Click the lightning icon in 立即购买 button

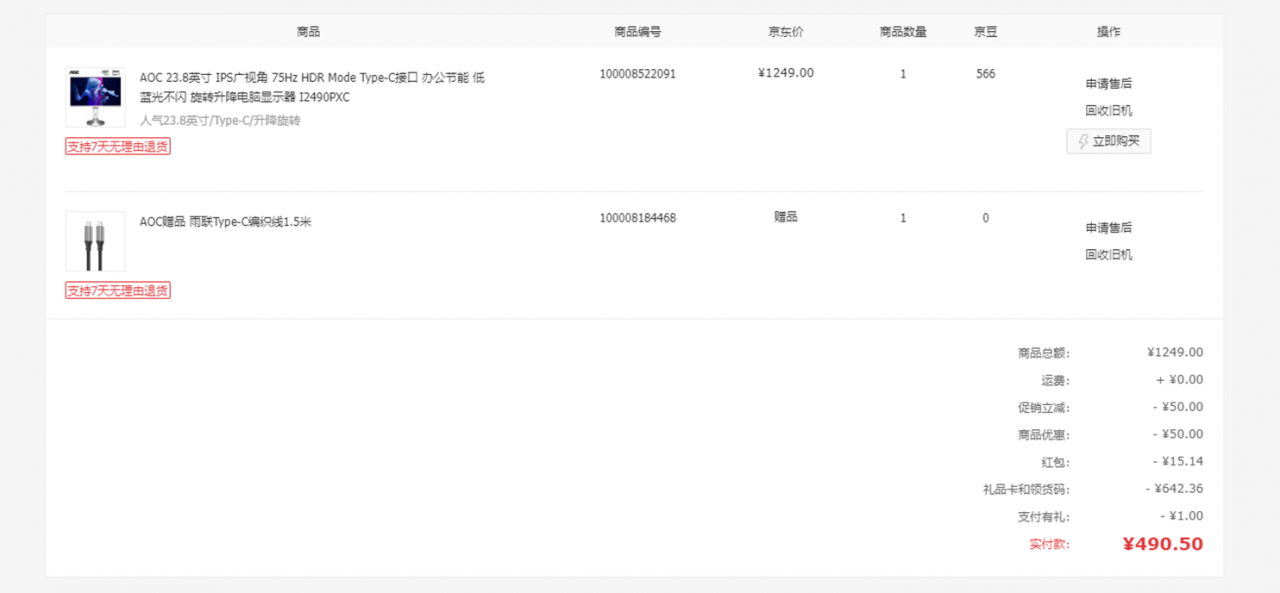[x=1082, y=142]
